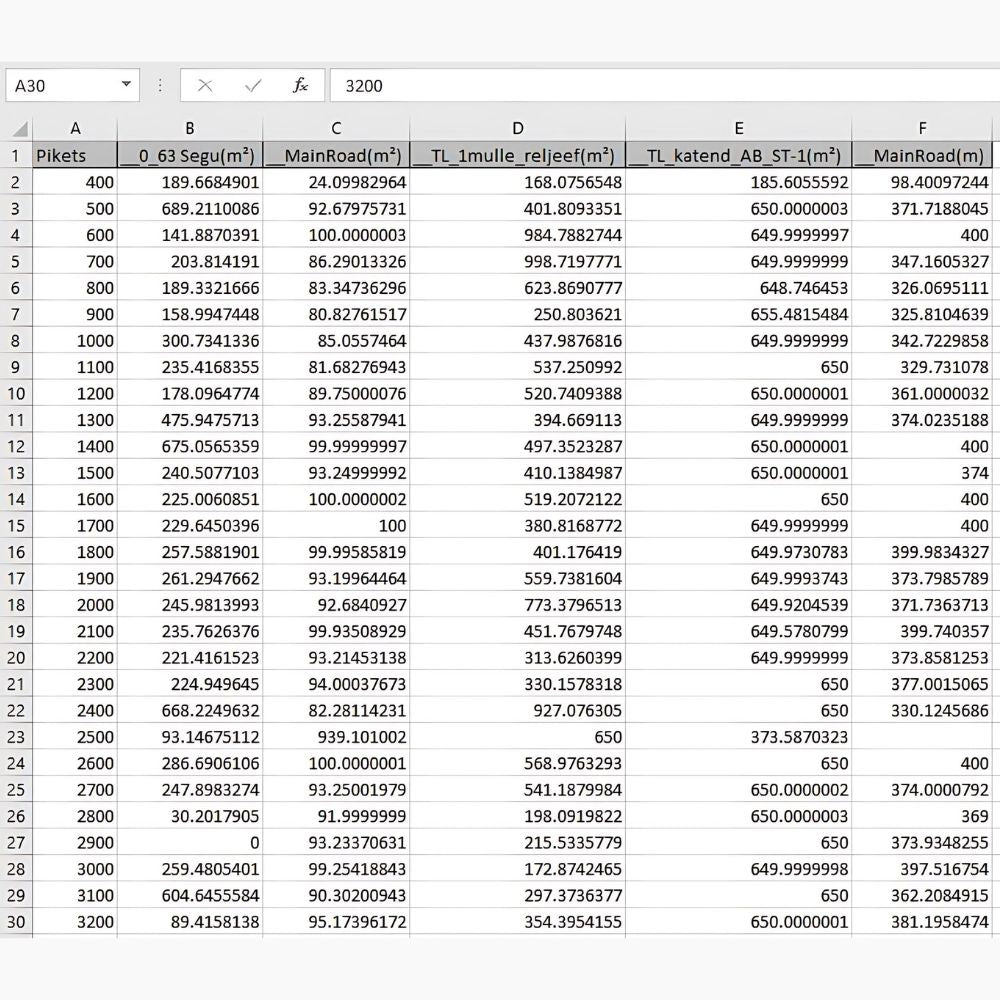Screen dimensions: 1000x1000
Task: Click the Enter checkmark icon in formula bar
Action: point(253,86)
